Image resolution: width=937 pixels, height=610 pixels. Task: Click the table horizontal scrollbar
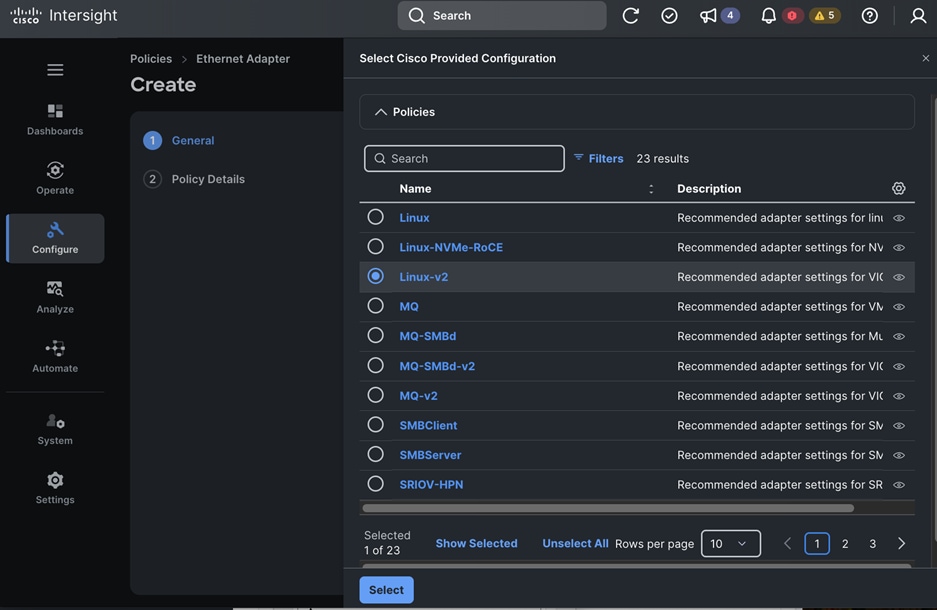[608, 508]
